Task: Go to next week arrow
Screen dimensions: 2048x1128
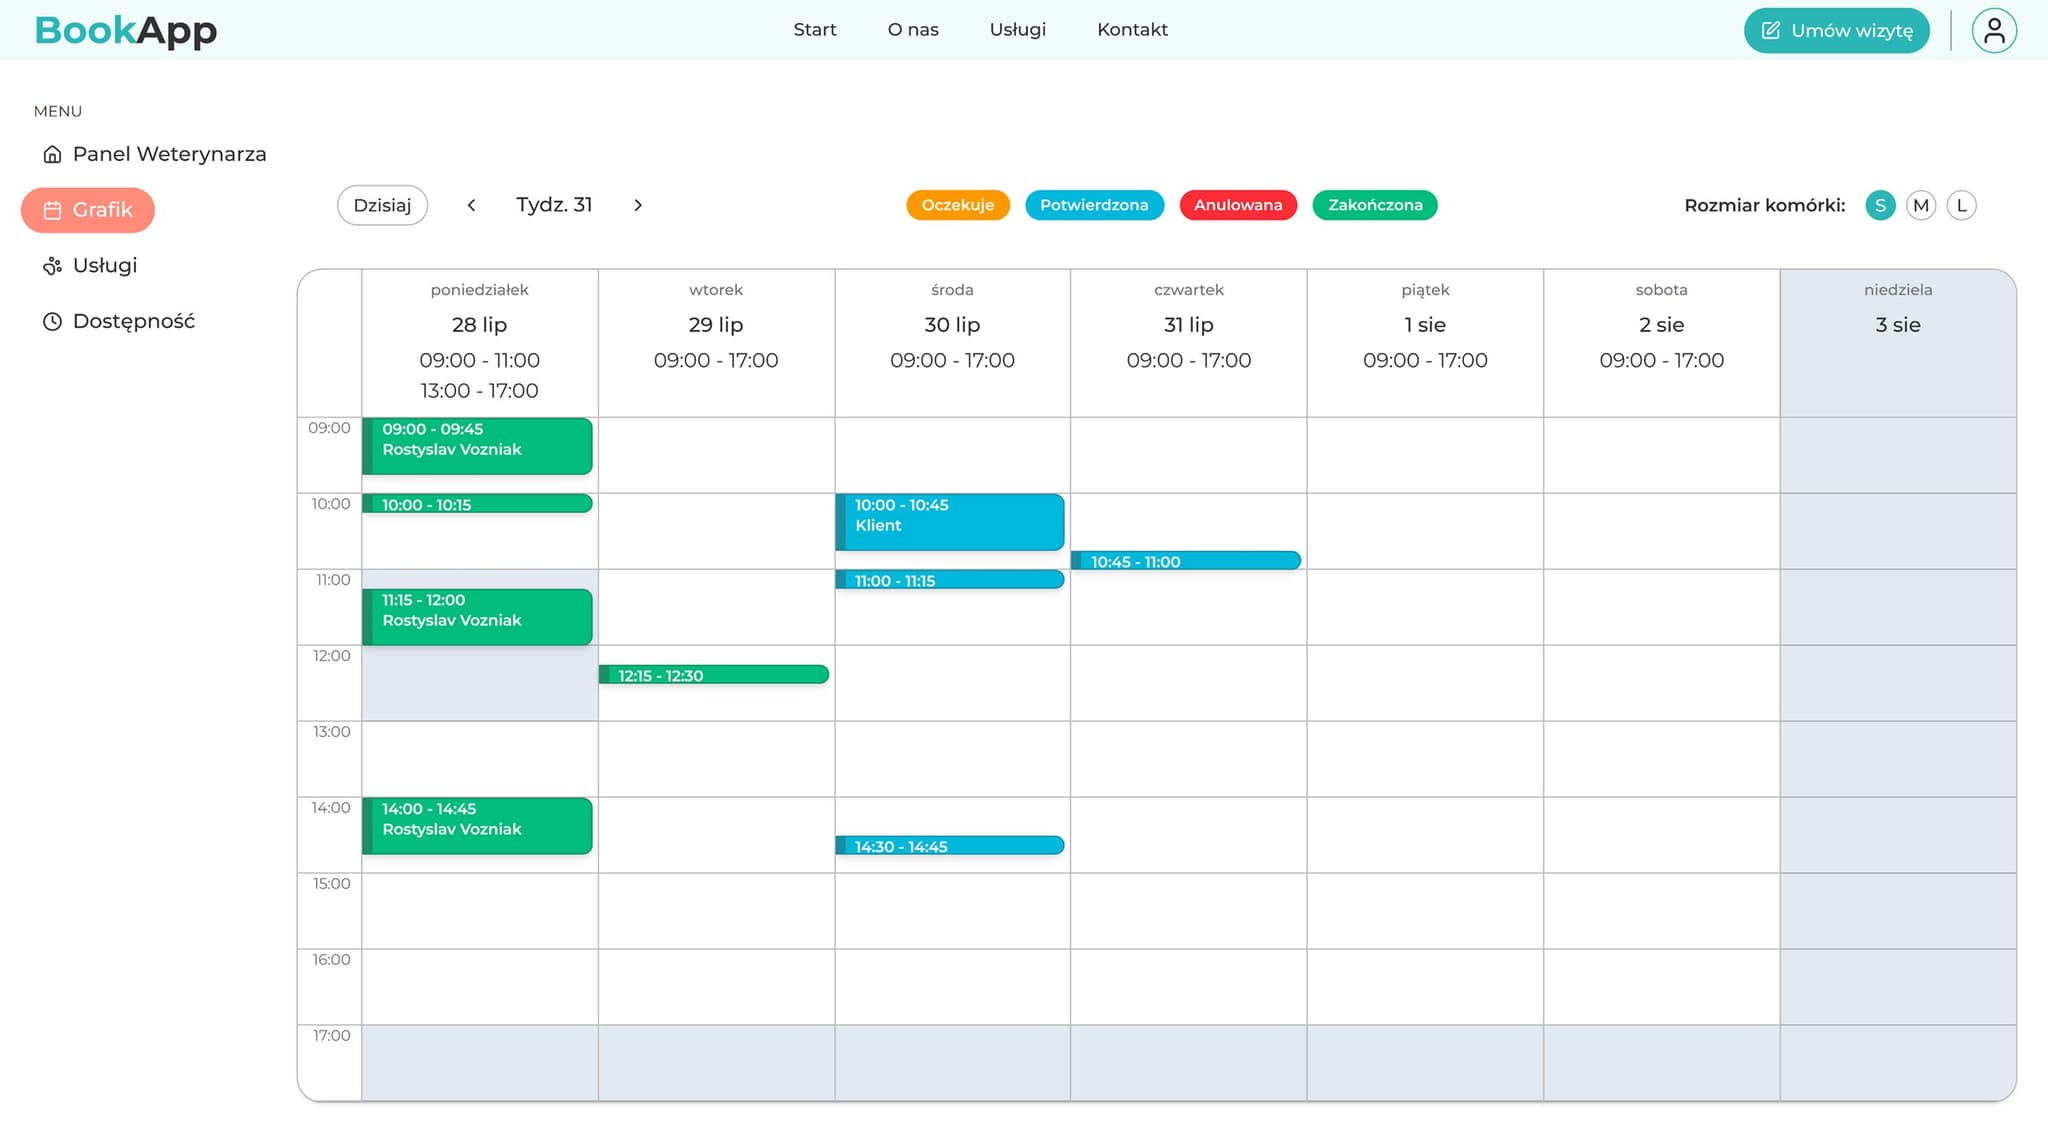Action: (x=638, y=205)
